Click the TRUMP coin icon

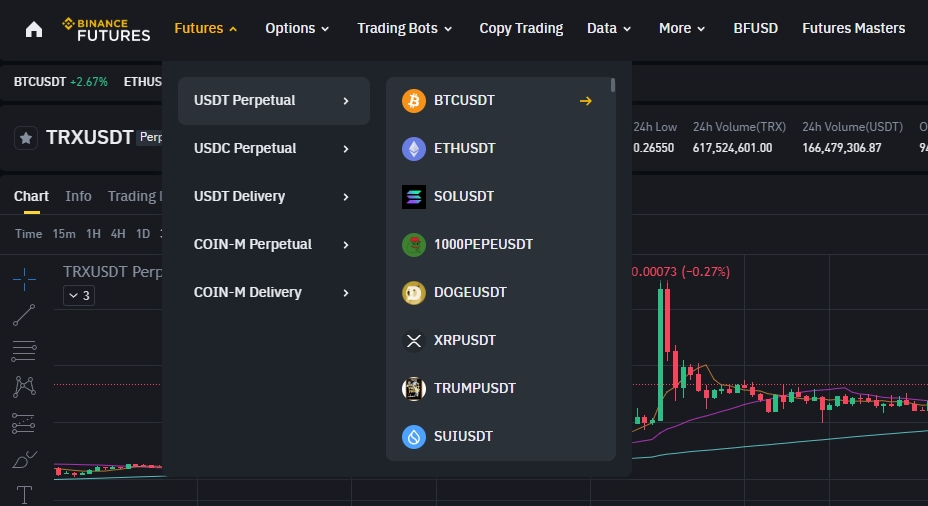(x=414, y=388)
